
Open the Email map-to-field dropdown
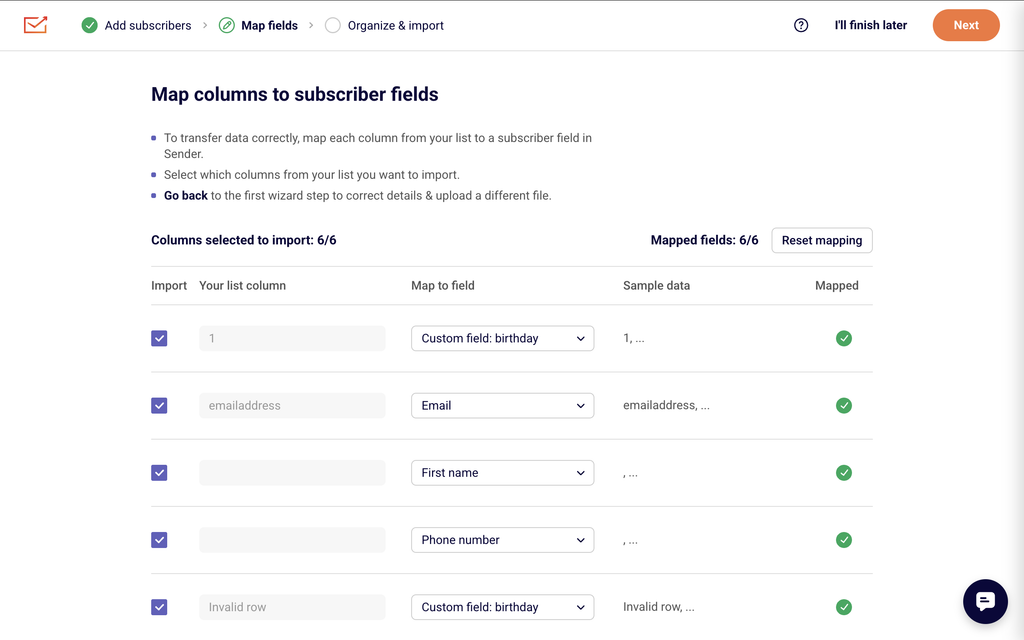point(502,406)
